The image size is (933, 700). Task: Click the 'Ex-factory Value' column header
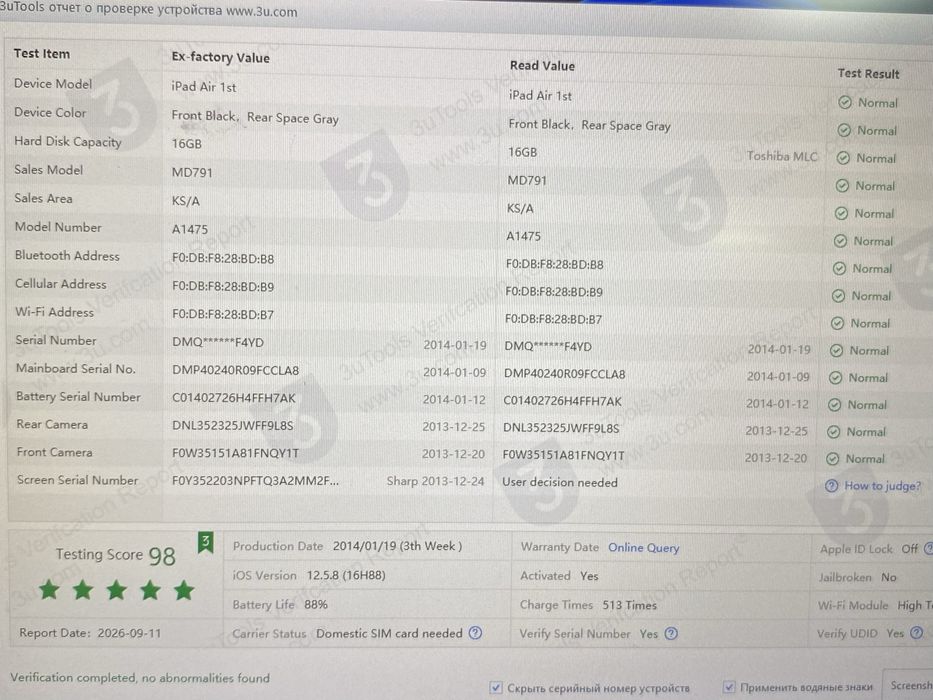point(221,58)
